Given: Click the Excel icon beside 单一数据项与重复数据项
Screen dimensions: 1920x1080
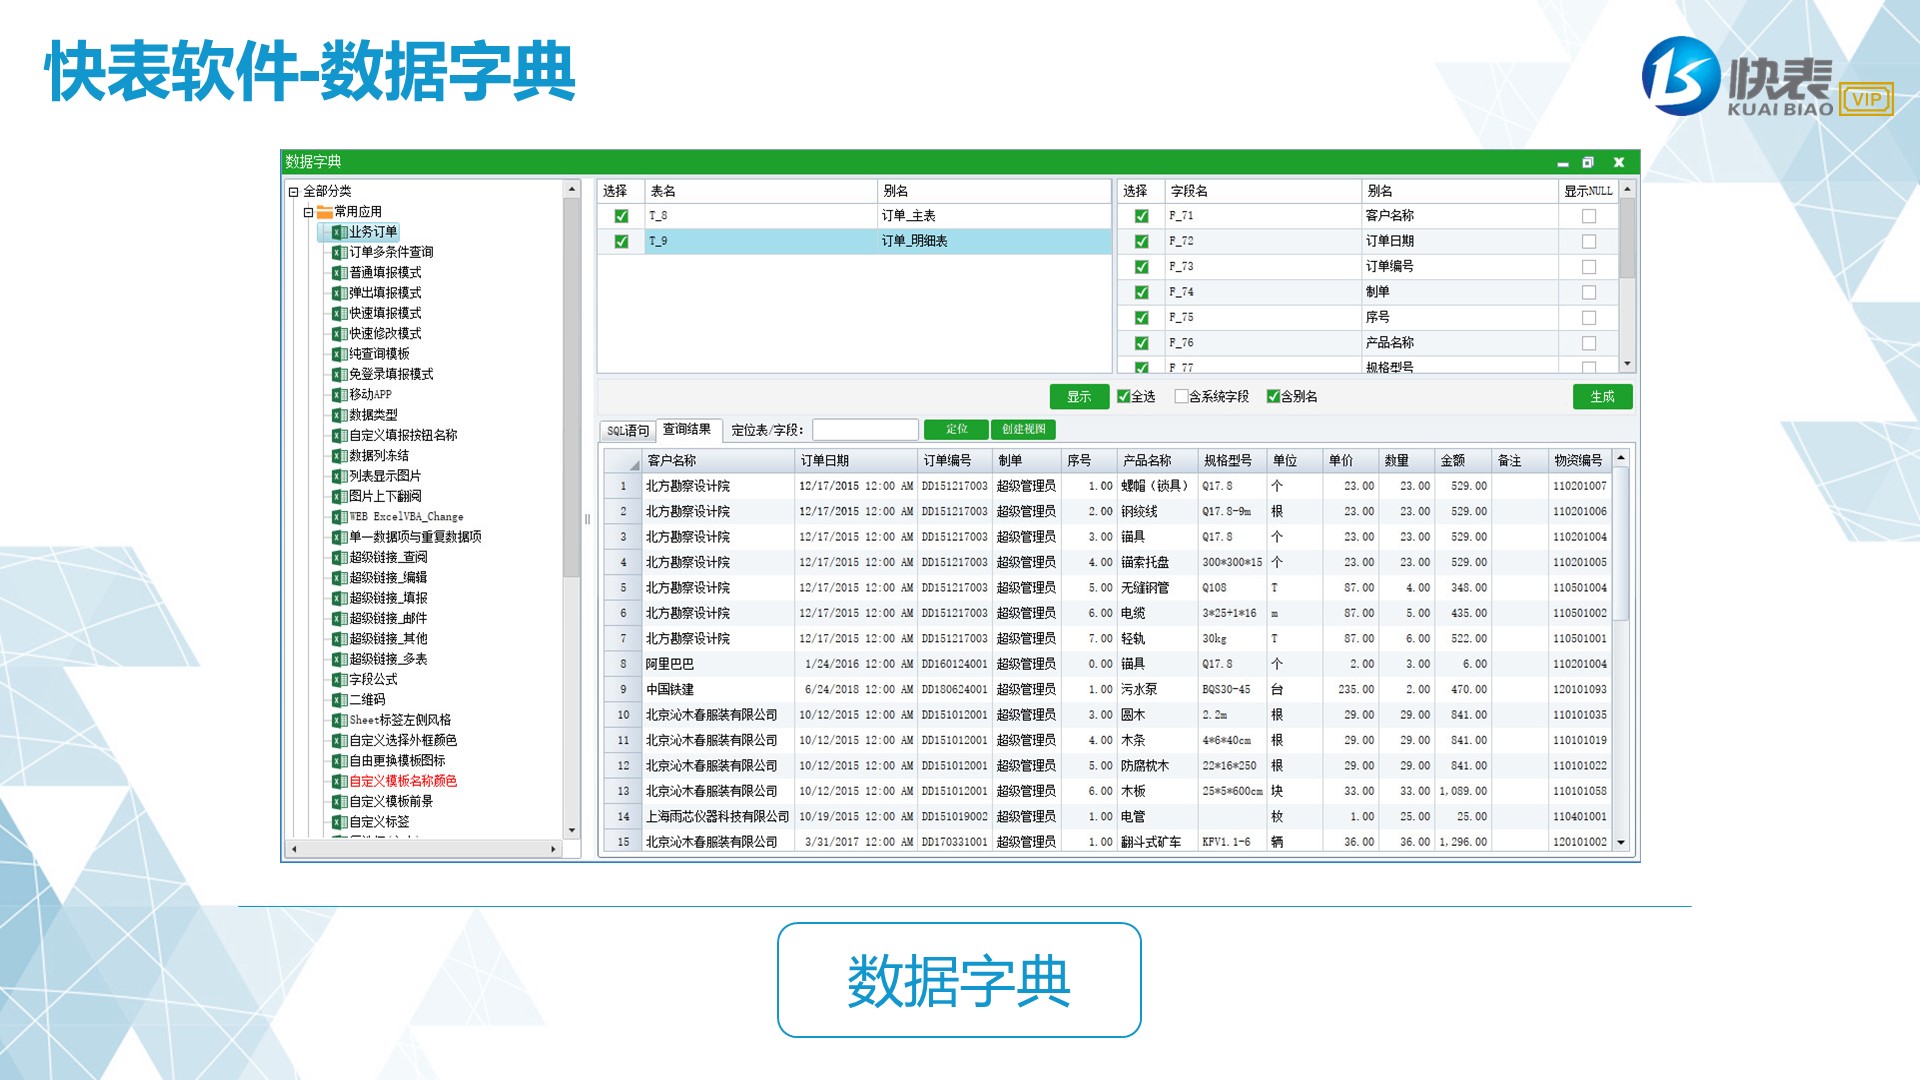Looking at the screenshot, I should click(339, 537).
